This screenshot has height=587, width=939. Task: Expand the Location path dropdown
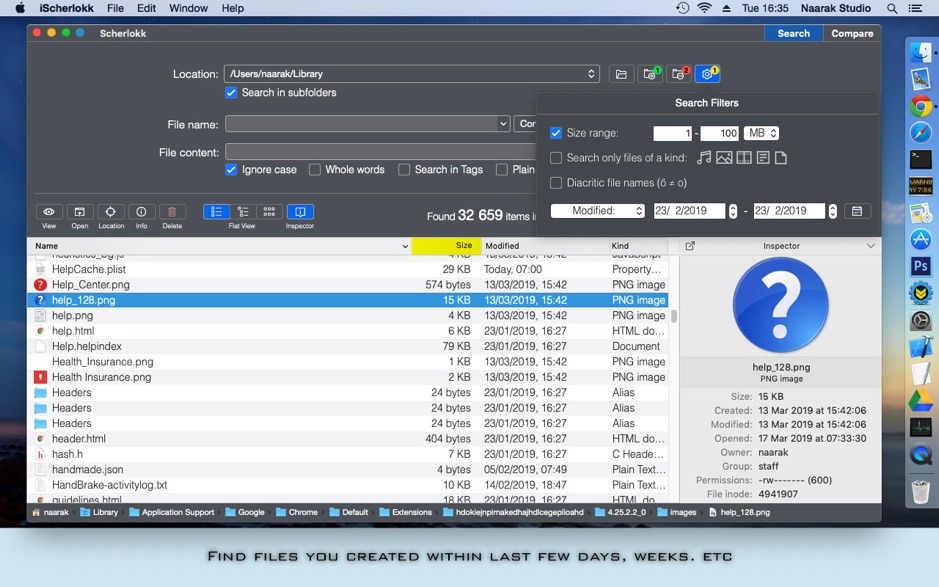[591, 74]
